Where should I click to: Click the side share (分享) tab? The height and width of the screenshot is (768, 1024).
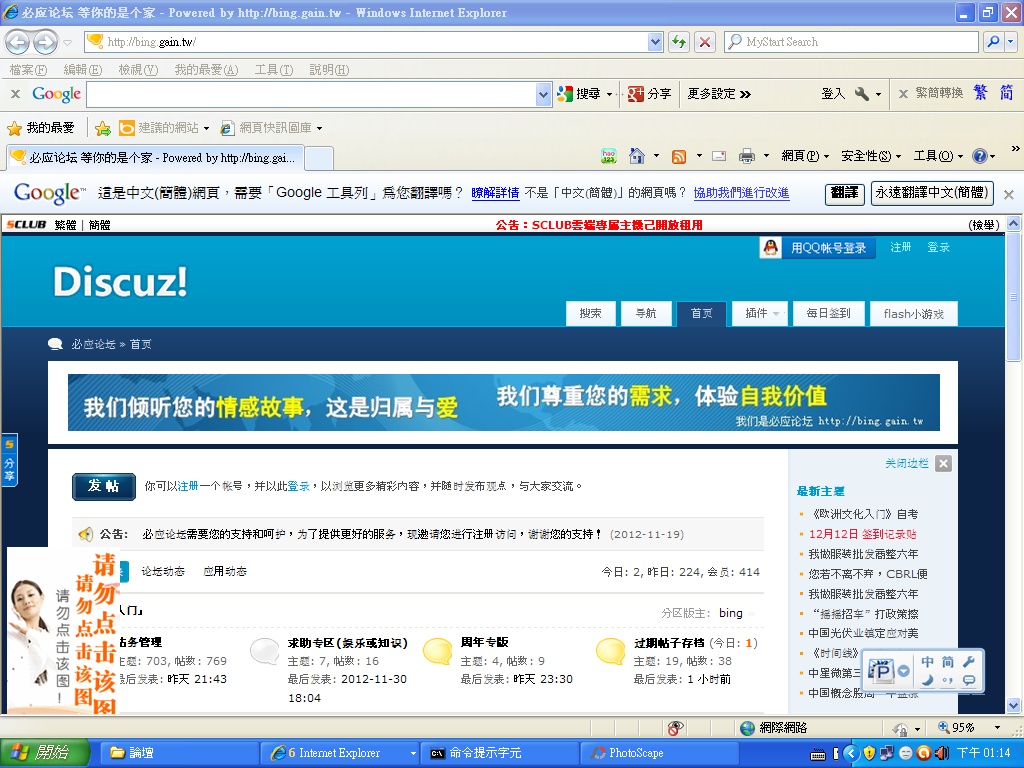pyautogui.click(x=9, y=460)
